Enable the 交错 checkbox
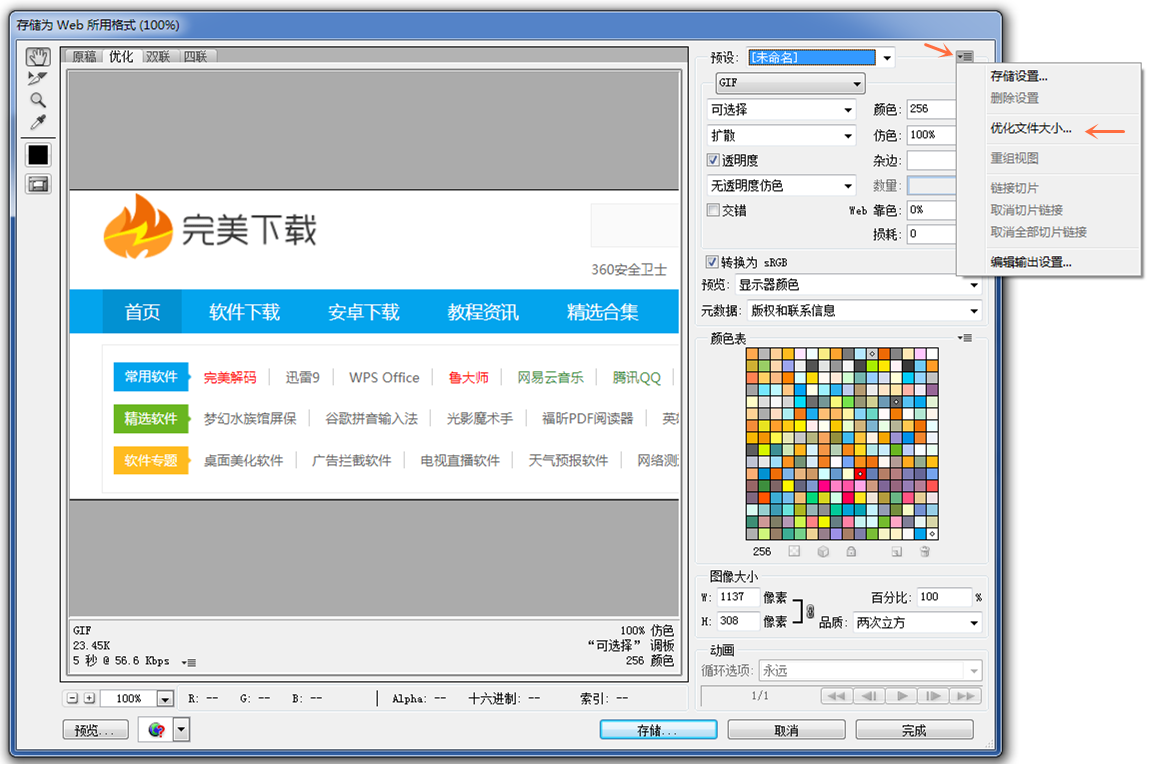The image size is (1150, 764). tap(714, 210)
